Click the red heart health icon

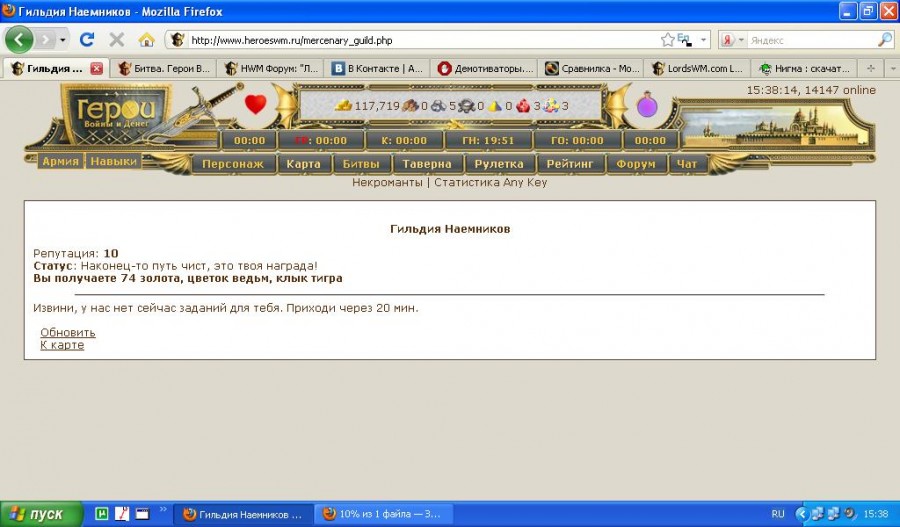click(256, 104)
